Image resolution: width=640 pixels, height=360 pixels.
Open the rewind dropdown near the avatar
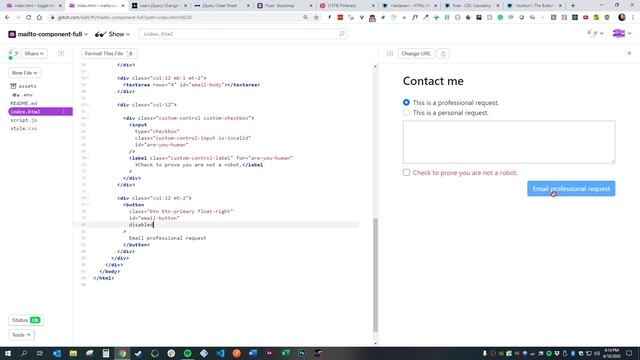(595, 34)
